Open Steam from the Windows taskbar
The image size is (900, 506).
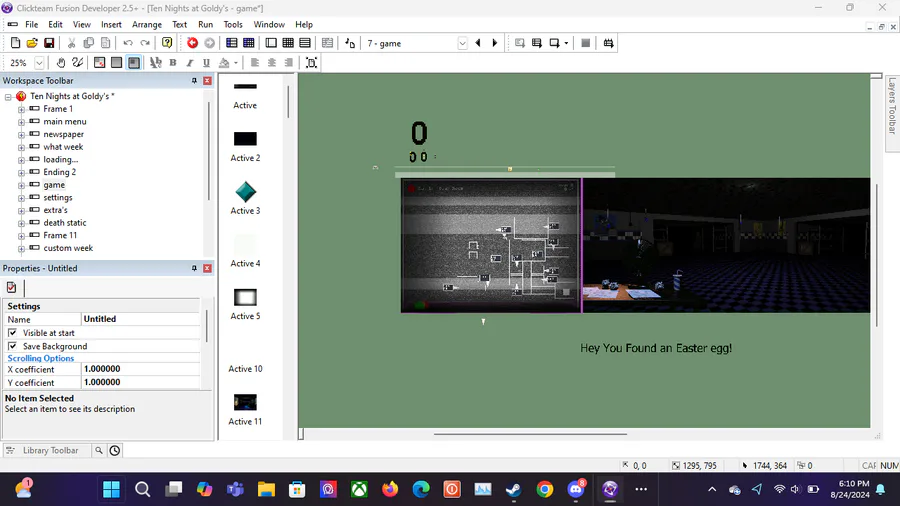click(514, 489)
